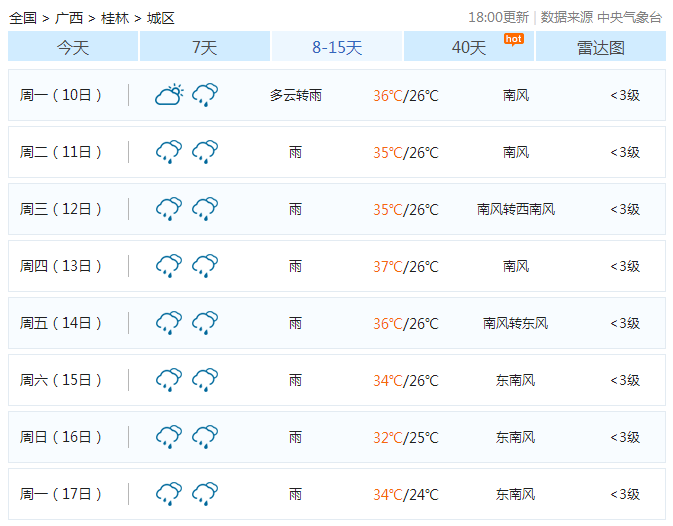Screen dimensions: 673x526
Task: Click the partly cloudy icon for 周一 10日
Action: tap(169, 94)
